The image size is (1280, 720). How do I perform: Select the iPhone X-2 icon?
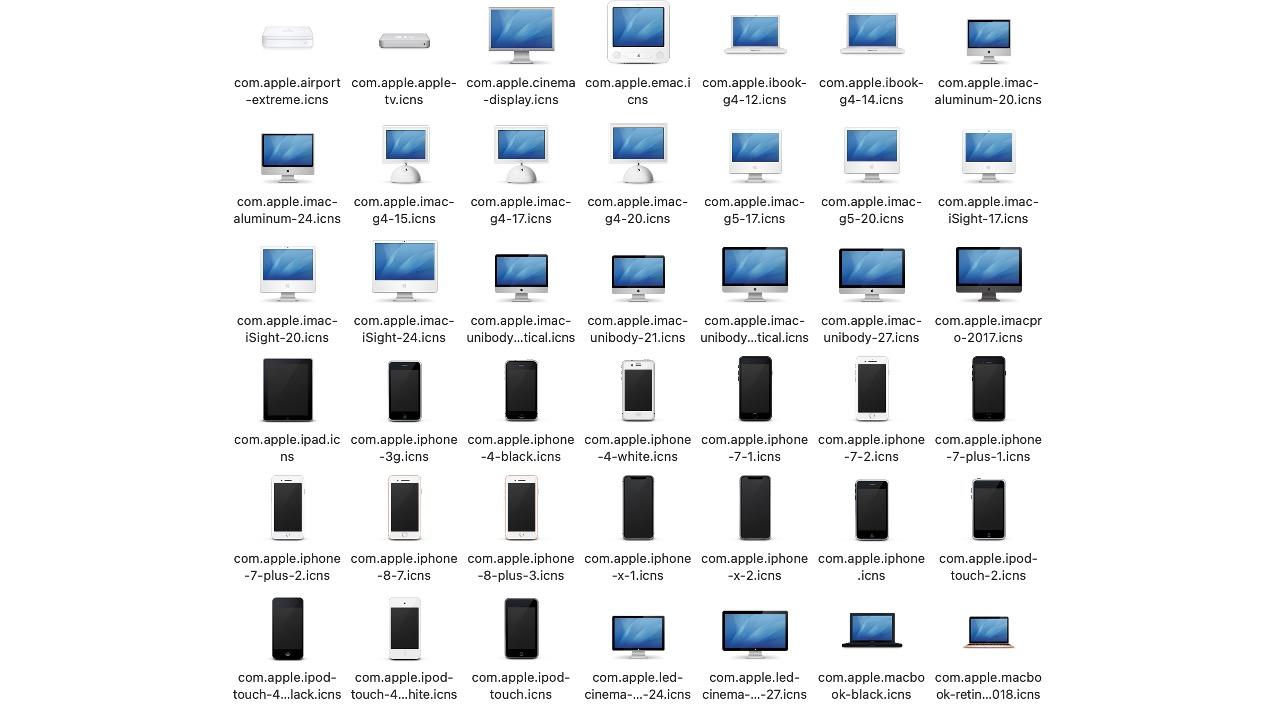pos(755,507)
